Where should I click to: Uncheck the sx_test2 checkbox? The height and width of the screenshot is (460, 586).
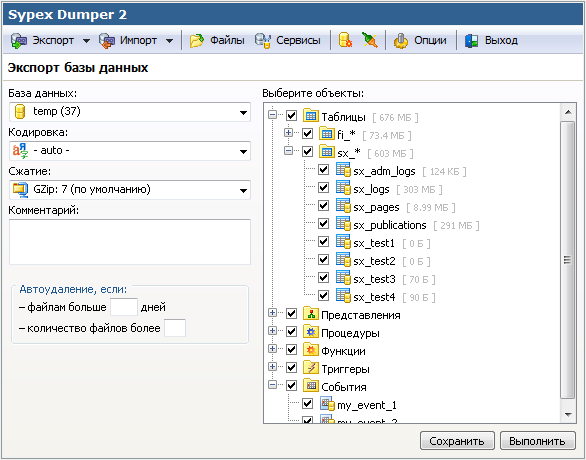[324, 259]
